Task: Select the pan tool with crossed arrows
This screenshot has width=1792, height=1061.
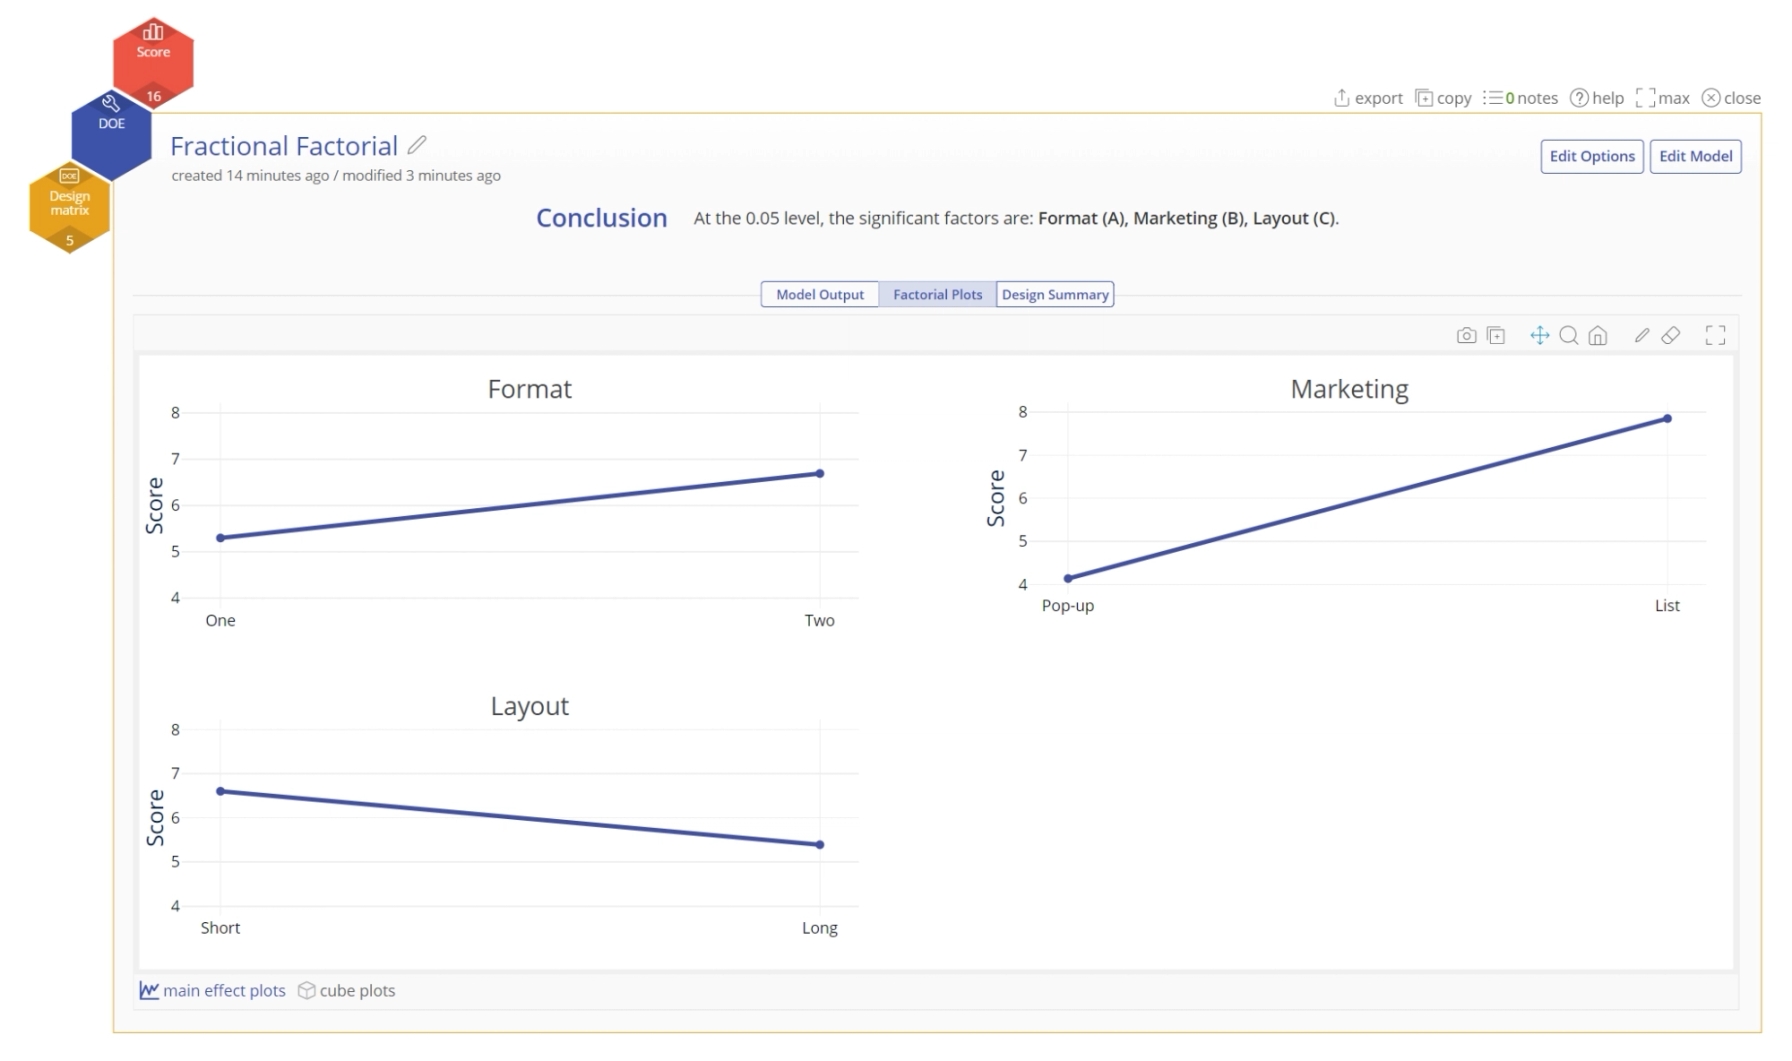Action: 1540,336
